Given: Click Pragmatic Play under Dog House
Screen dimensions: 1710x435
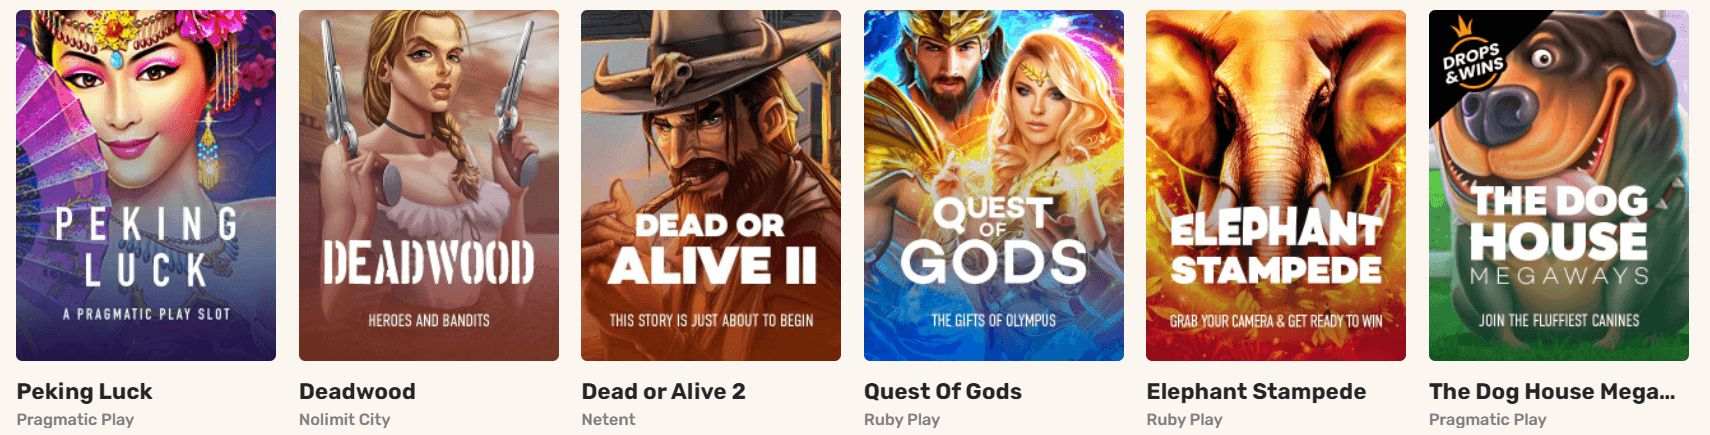Looking at the screenshot, I should point(1488,420).
